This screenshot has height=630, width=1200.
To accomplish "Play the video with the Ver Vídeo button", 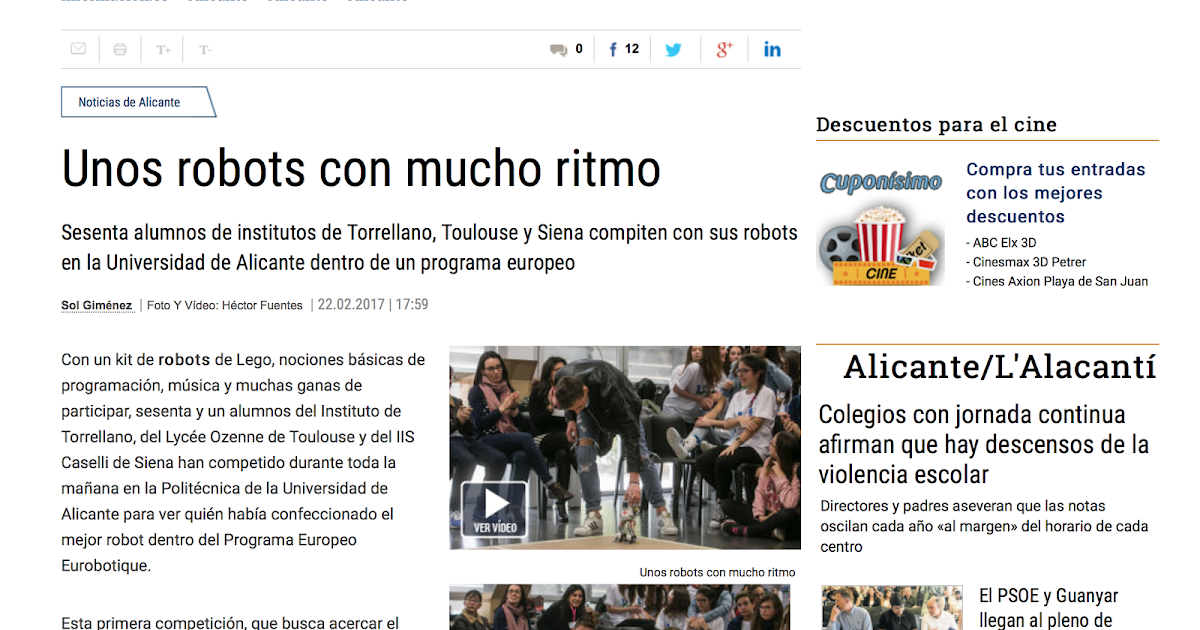I will pos(494,508).
